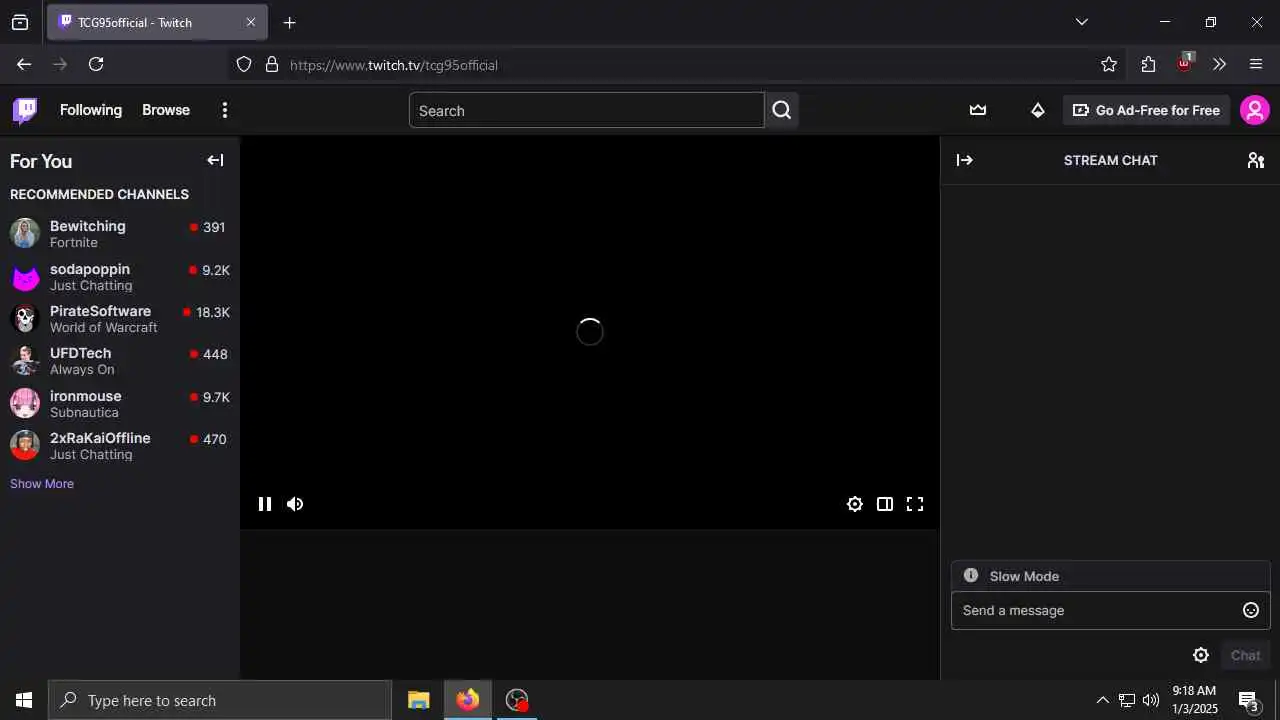
Task: Focus the Twitch Search box
Action: click(x=586, y=110)
